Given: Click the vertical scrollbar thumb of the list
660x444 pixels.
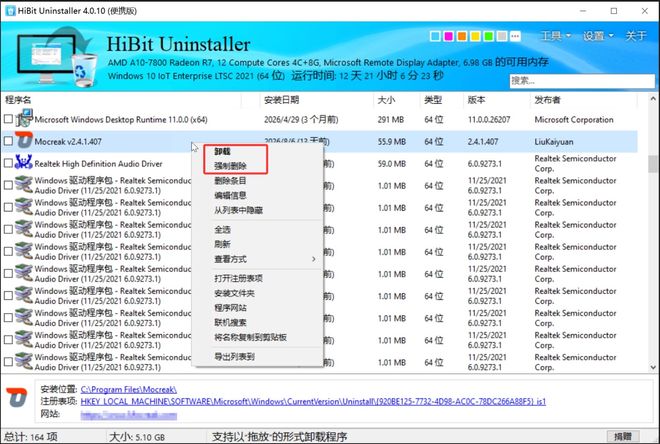Looking at the screenshot, I should [x=653, y=163].
